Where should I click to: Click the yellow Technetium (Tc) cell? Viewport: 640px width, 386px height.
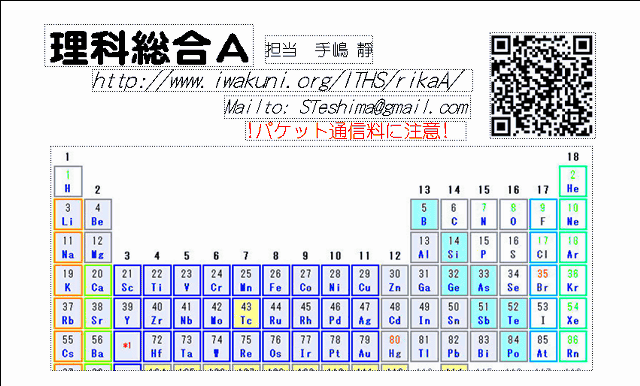(246, 313)
